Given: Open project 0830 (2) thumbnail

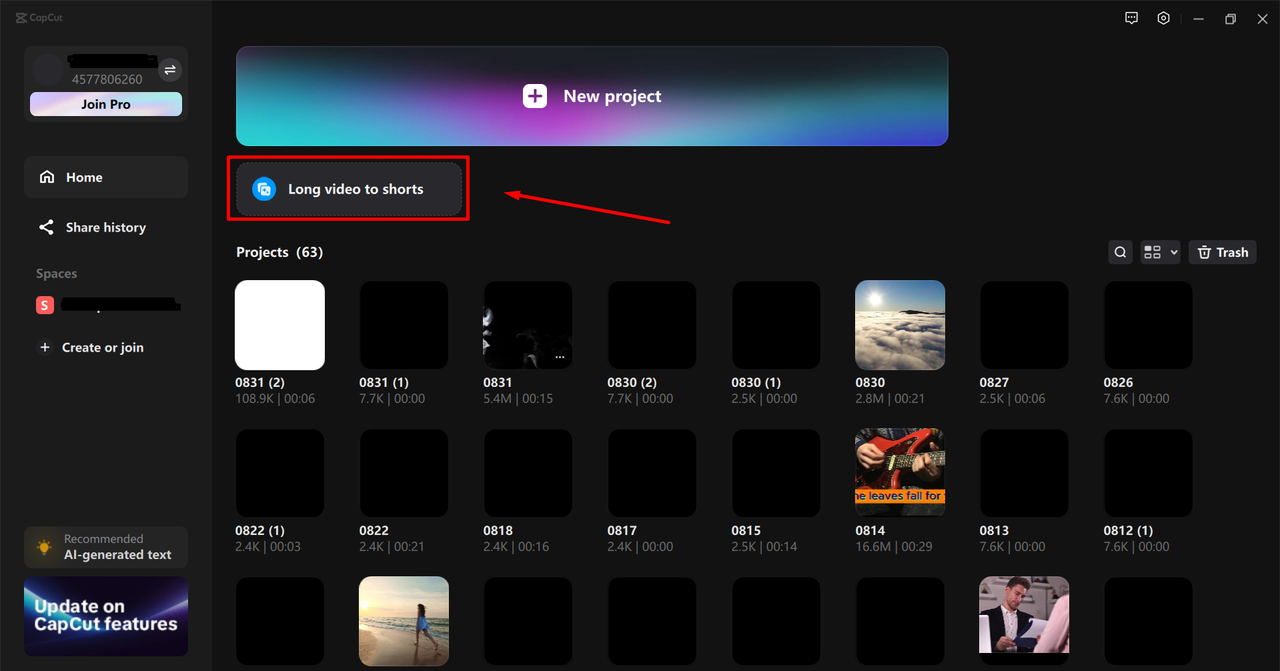Looking at the screenshot, I should tap(652, 325).
